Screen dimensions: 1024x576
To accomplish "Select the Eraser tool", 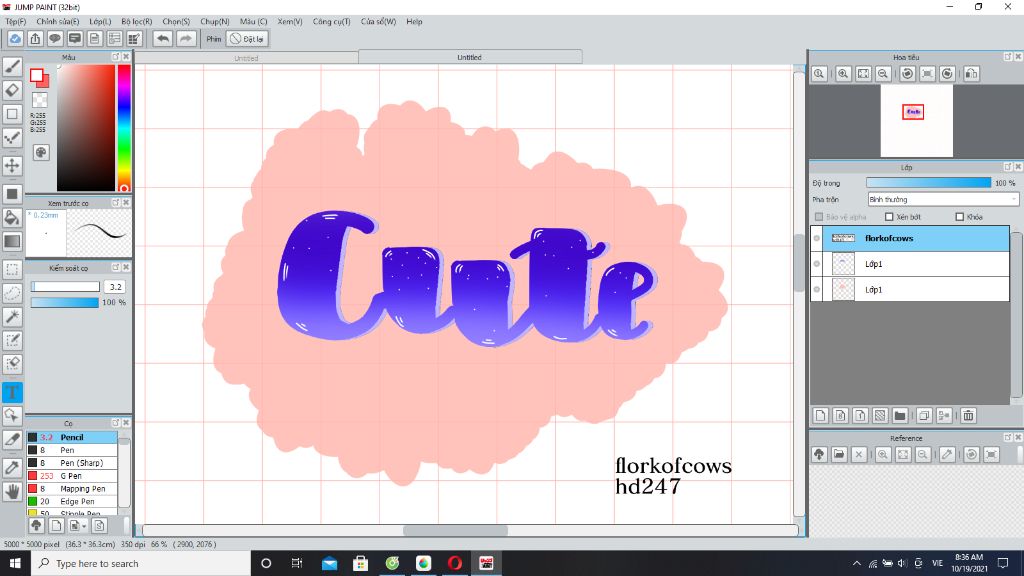I will click(12, 90).
